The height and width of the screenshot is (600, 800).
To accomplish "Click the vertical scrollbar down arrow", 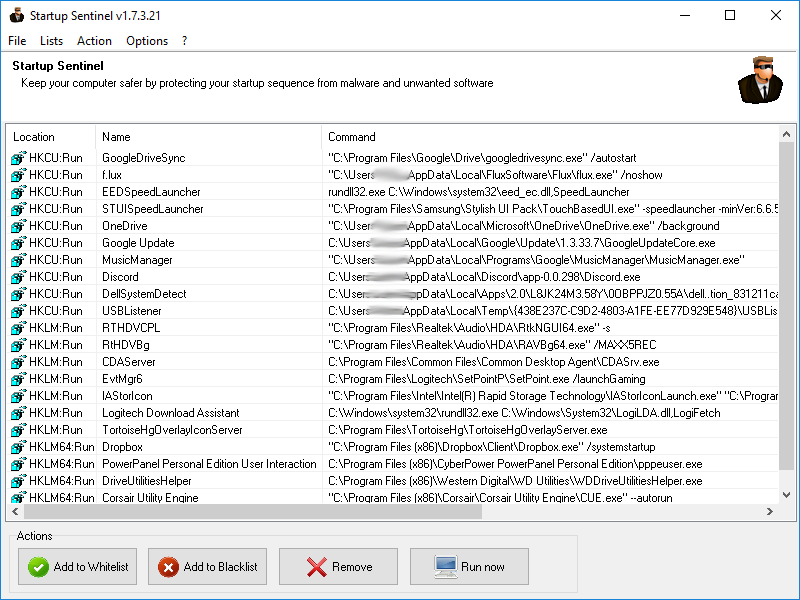I will (x=786, y=495).
